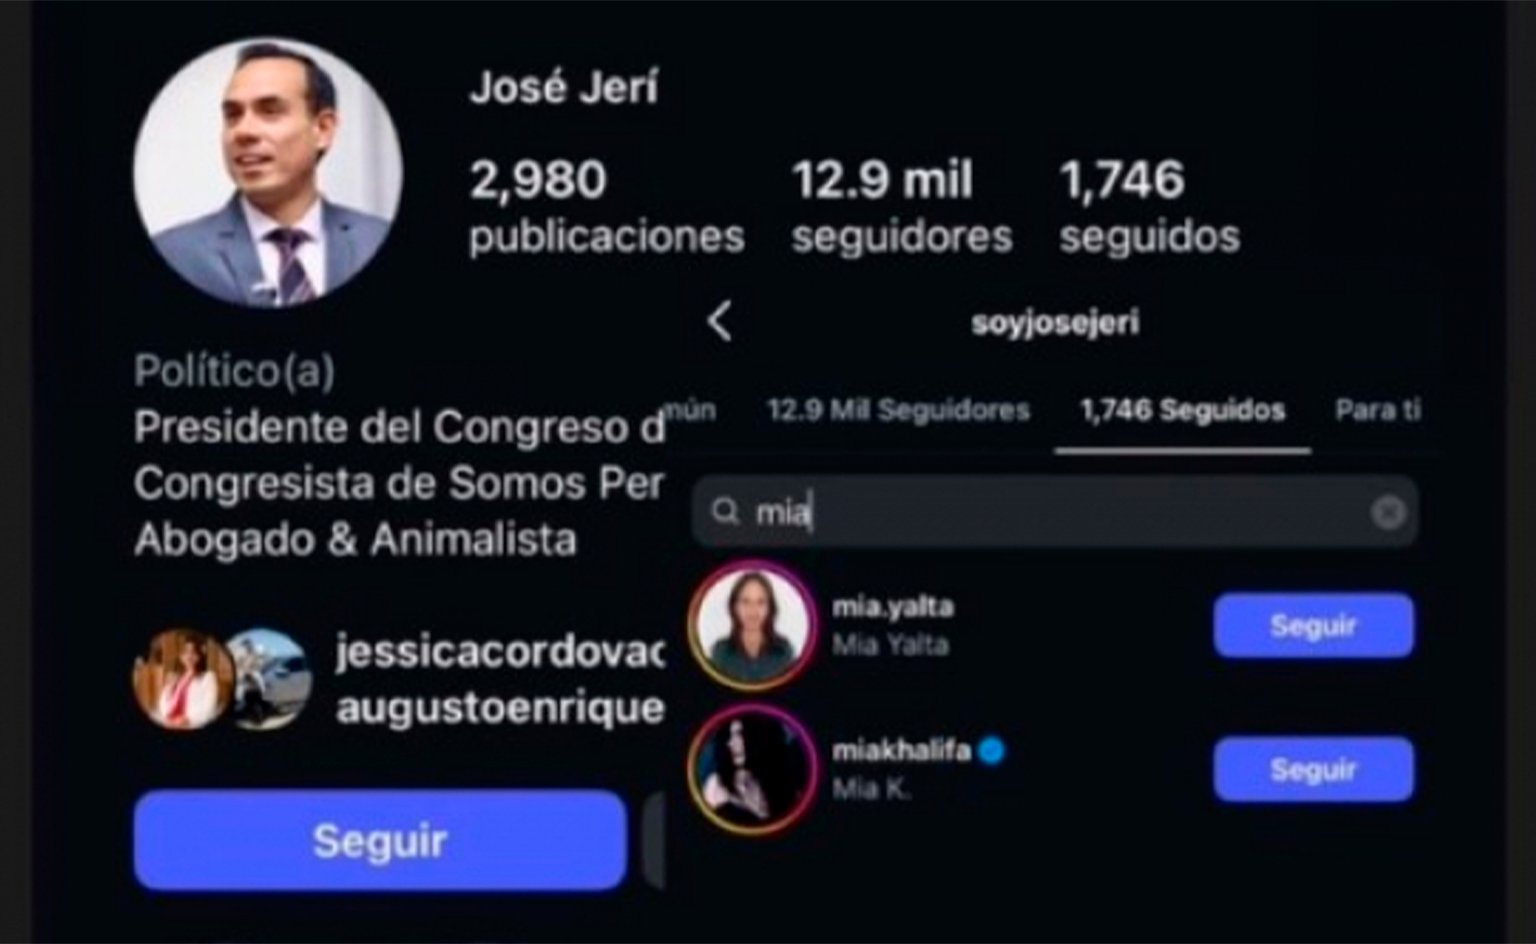
Task: Click into the search box containing mia
Action: tap(1054, 512)
